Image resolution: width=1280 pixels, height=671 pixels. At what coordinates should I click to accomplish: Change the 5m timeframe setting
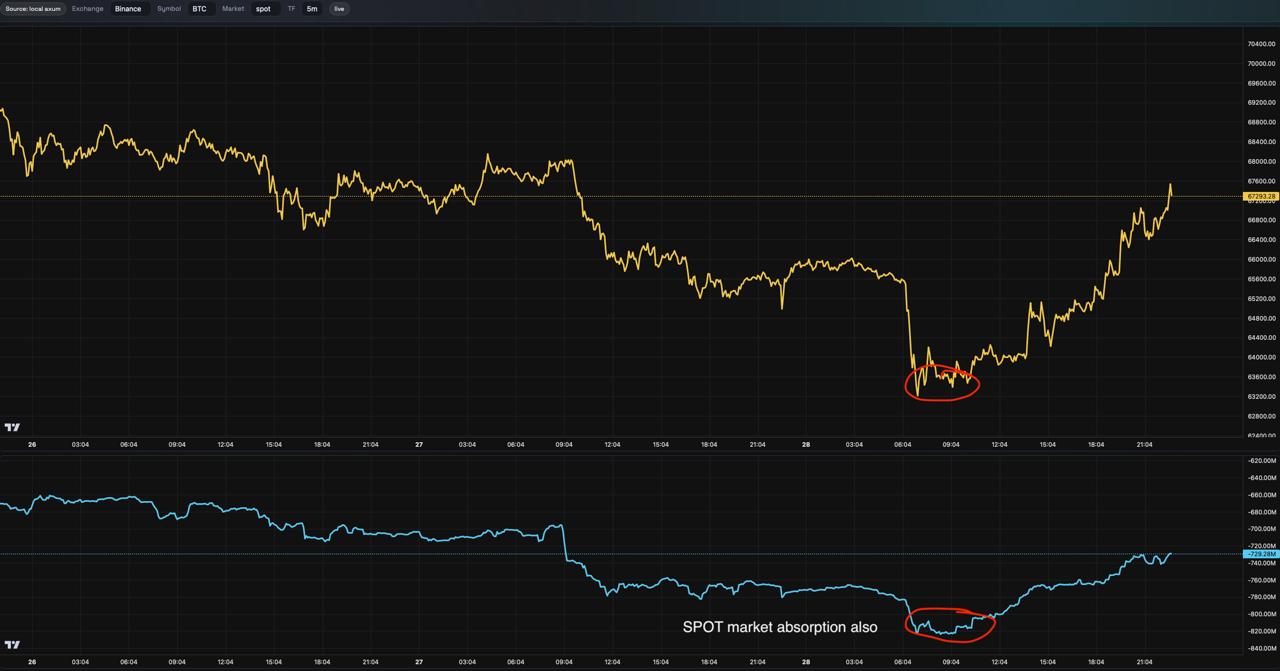click(x=312, y=8)
